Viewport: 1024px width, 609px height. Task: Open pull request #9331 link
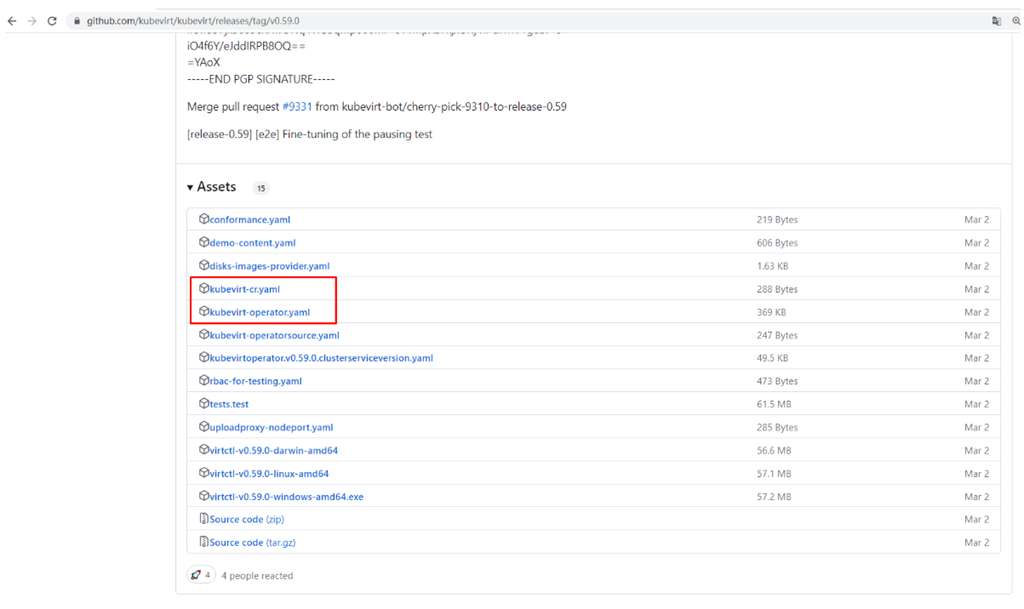297,106
